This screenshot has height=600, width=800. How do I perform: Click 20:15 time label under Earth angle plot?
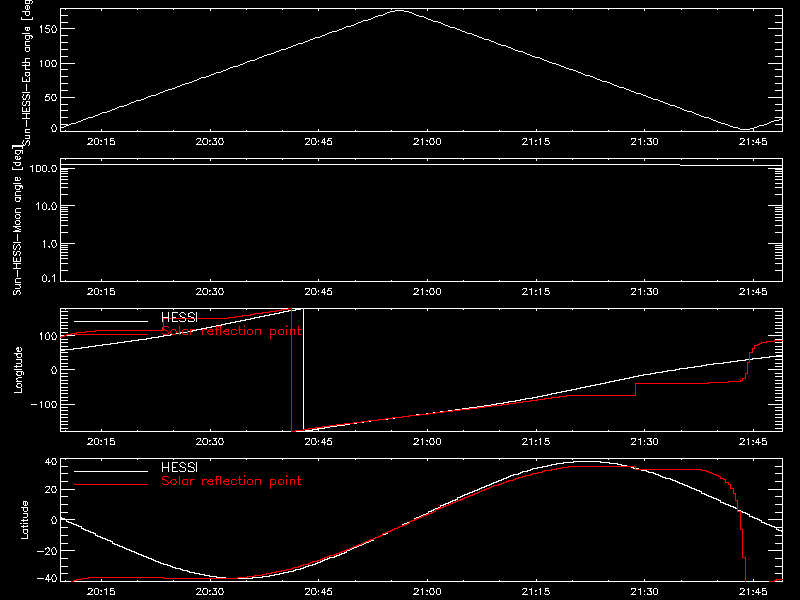pyautogui.click(x=101, y=141)
